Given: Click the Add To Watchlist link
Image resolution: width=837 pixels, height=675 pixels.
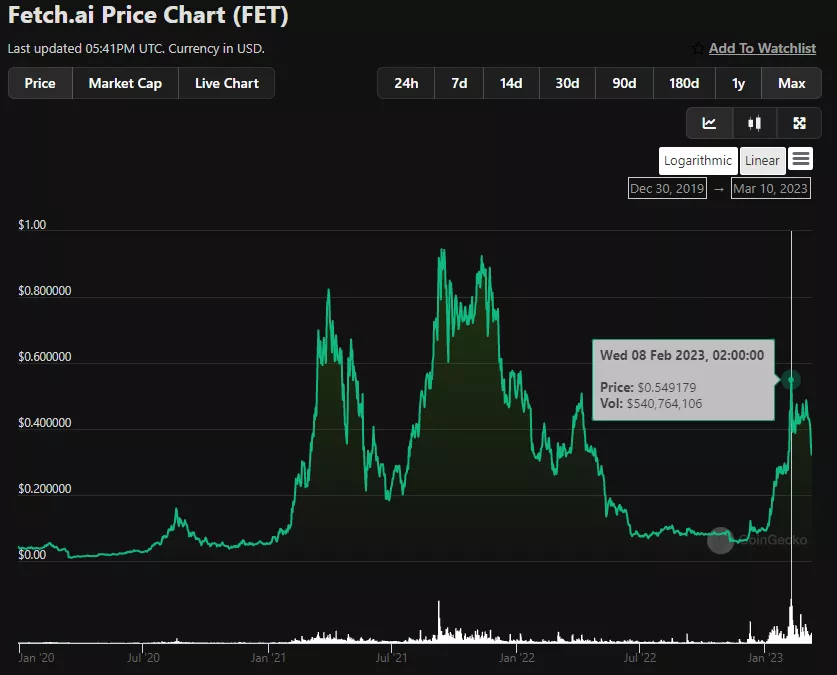Looking at the screenshot, I should [762, 49].
